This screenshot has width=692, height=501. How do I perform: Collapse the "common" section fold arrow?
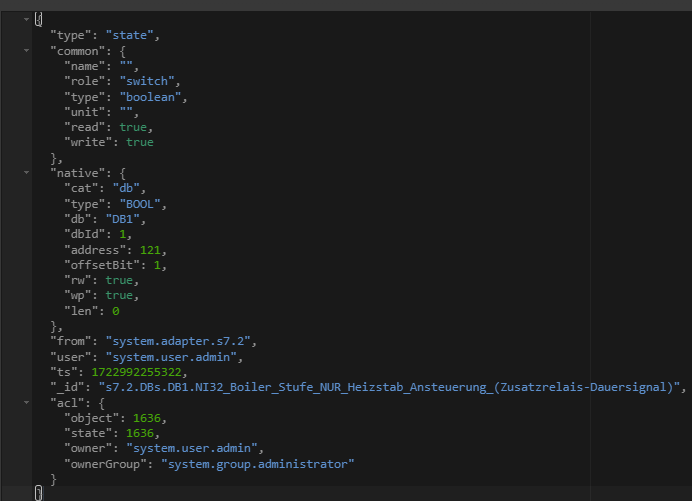tap(26, 49)
